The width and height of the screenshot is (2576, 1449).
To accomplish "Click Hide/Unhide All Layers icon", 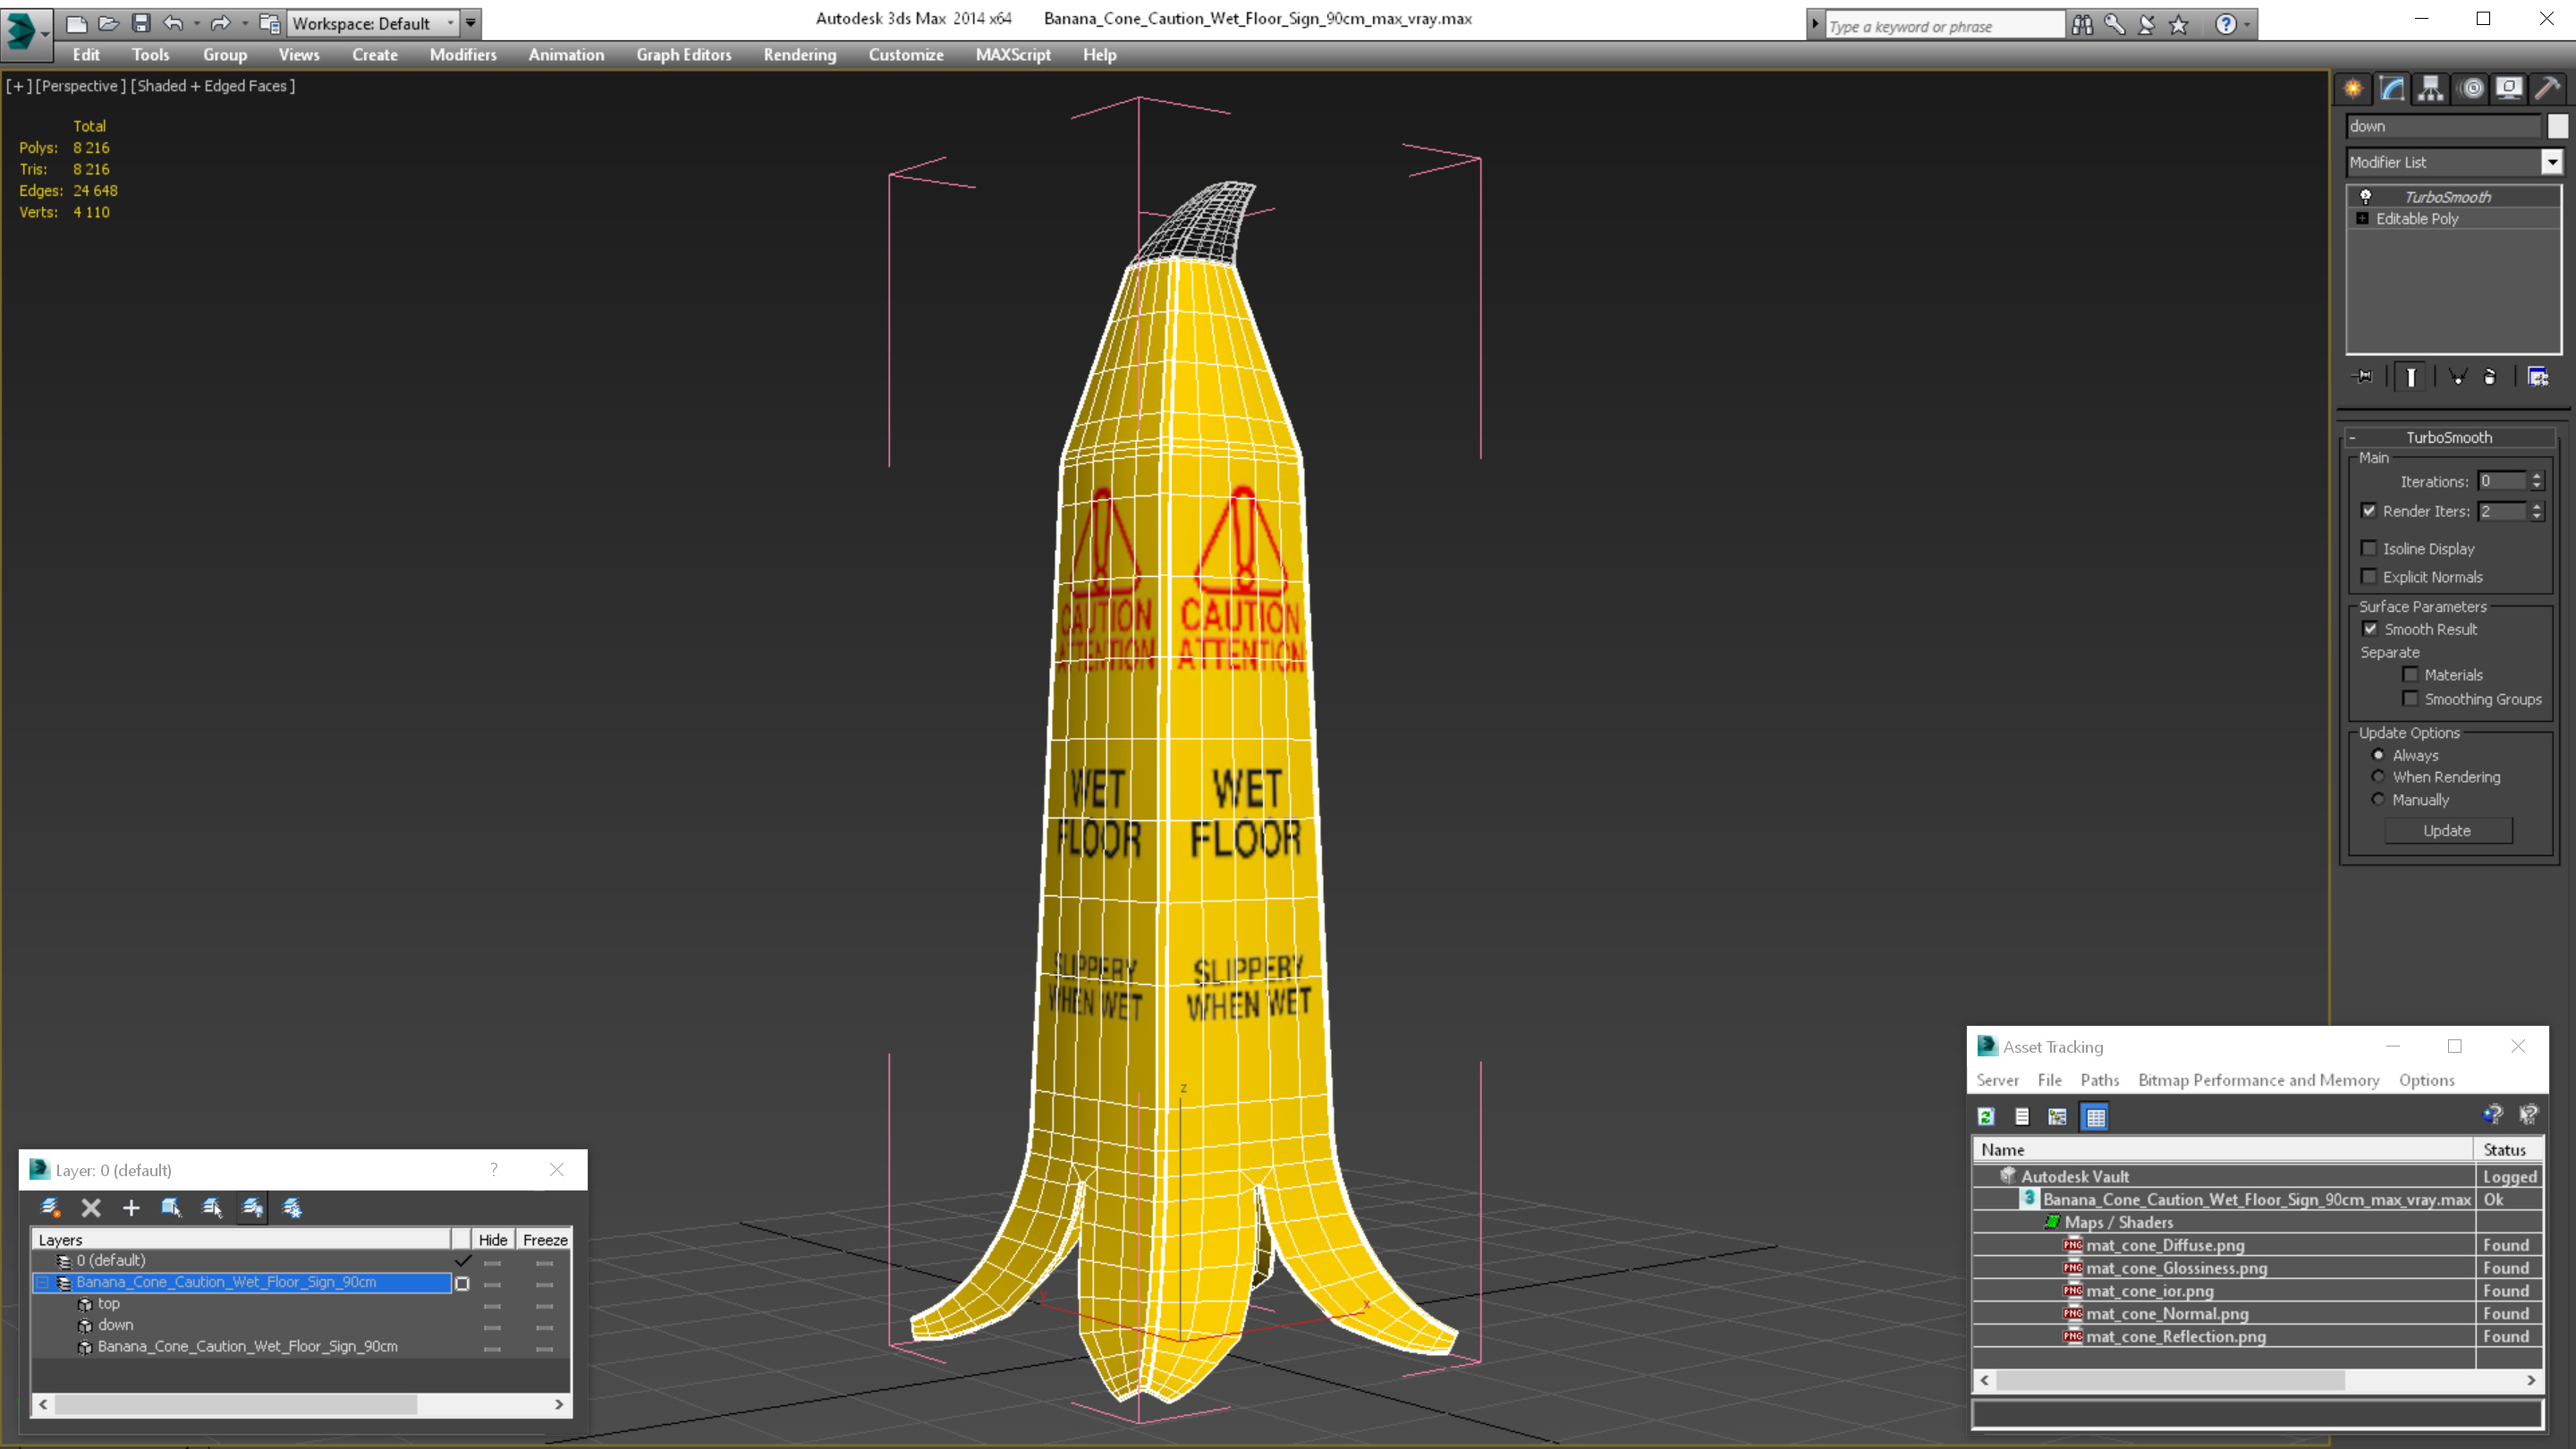I will pos(253,1208).
